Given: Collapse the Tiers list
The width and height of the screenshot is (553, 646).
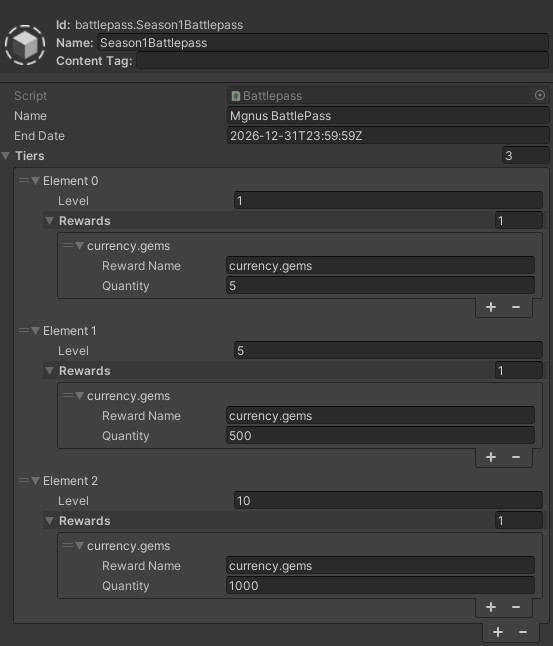Looking at the screenshot, I should tap(6, 156).
